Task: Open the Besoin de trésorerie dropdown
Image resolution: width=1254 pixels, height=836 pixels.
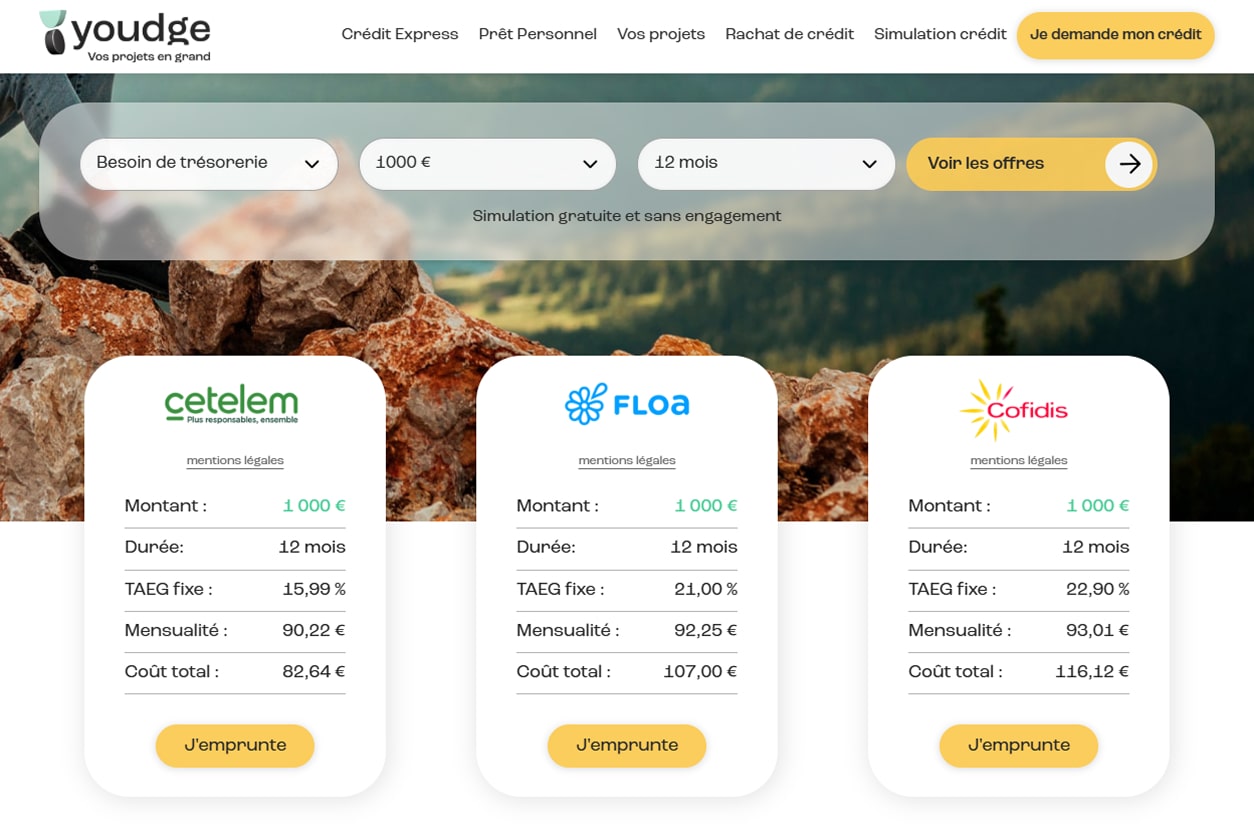Action: tap(209, 164)
